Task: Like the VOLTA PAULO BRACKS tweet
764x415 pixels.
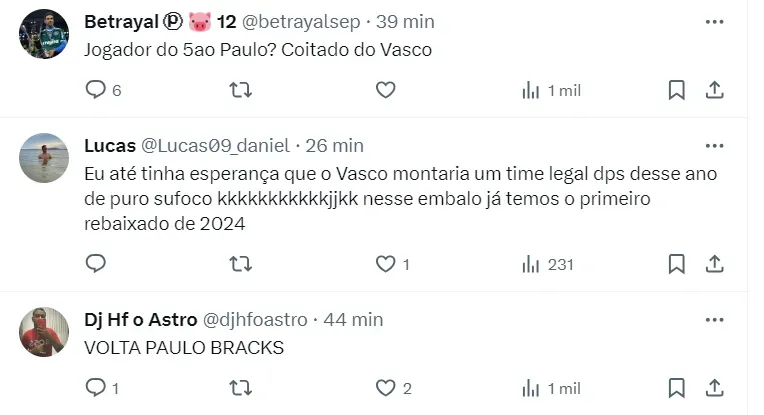Action: coord(386,388)
